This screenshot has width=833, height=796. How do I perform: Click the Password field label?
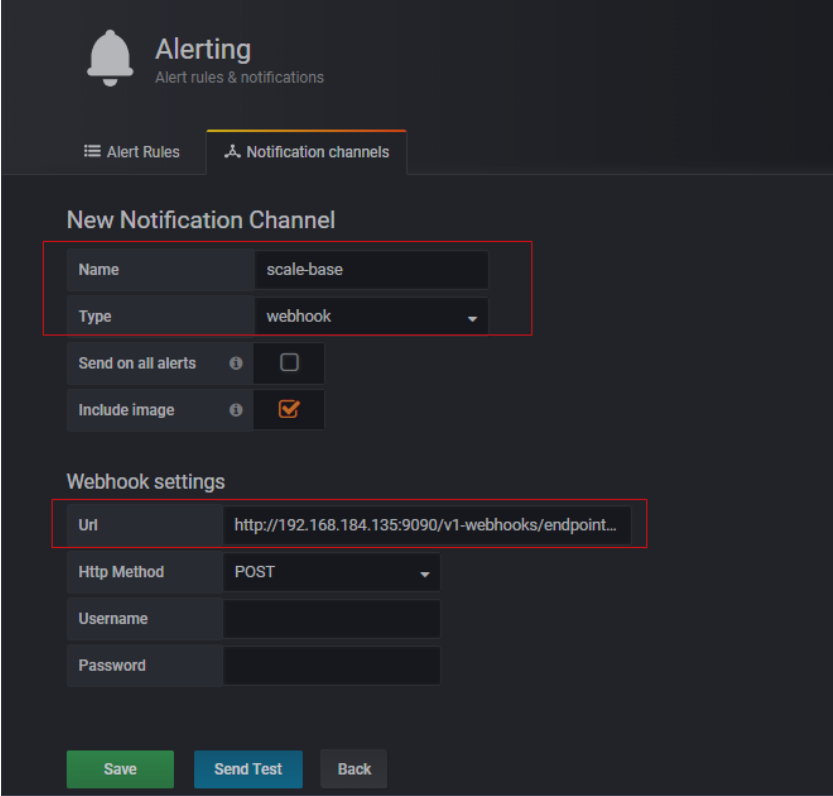(x=112, y=666)
